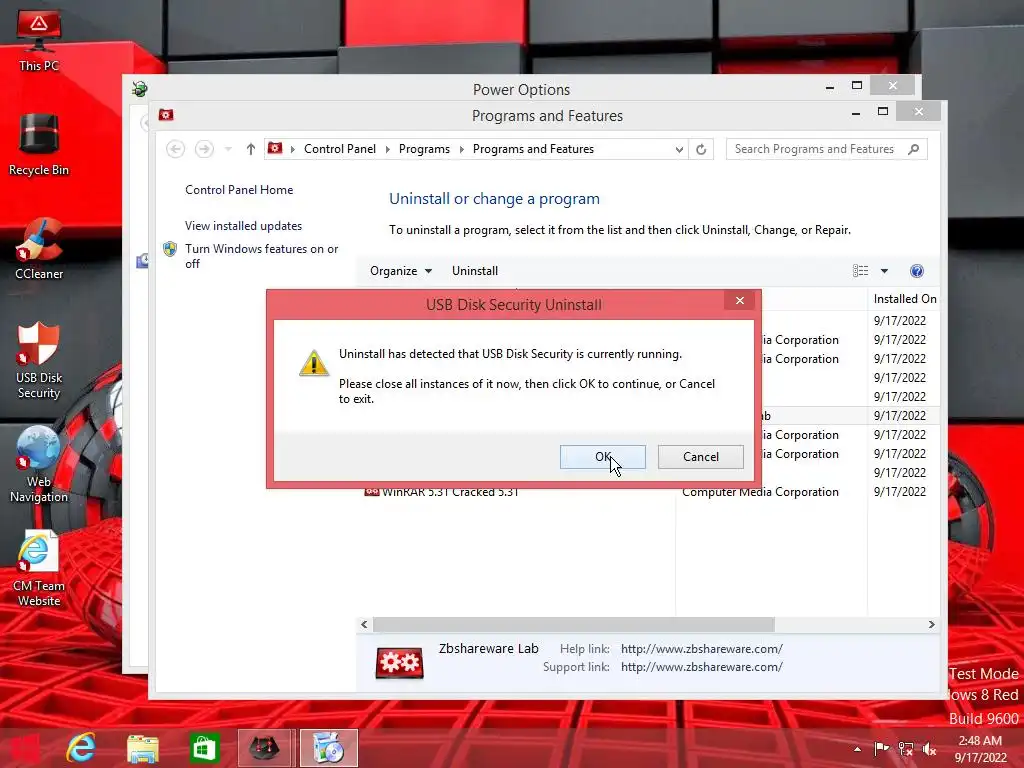Viewport: 1024px width, 768px height.
Task: Open USB Disk Security desktop shortcut
Action: (39, 360)
